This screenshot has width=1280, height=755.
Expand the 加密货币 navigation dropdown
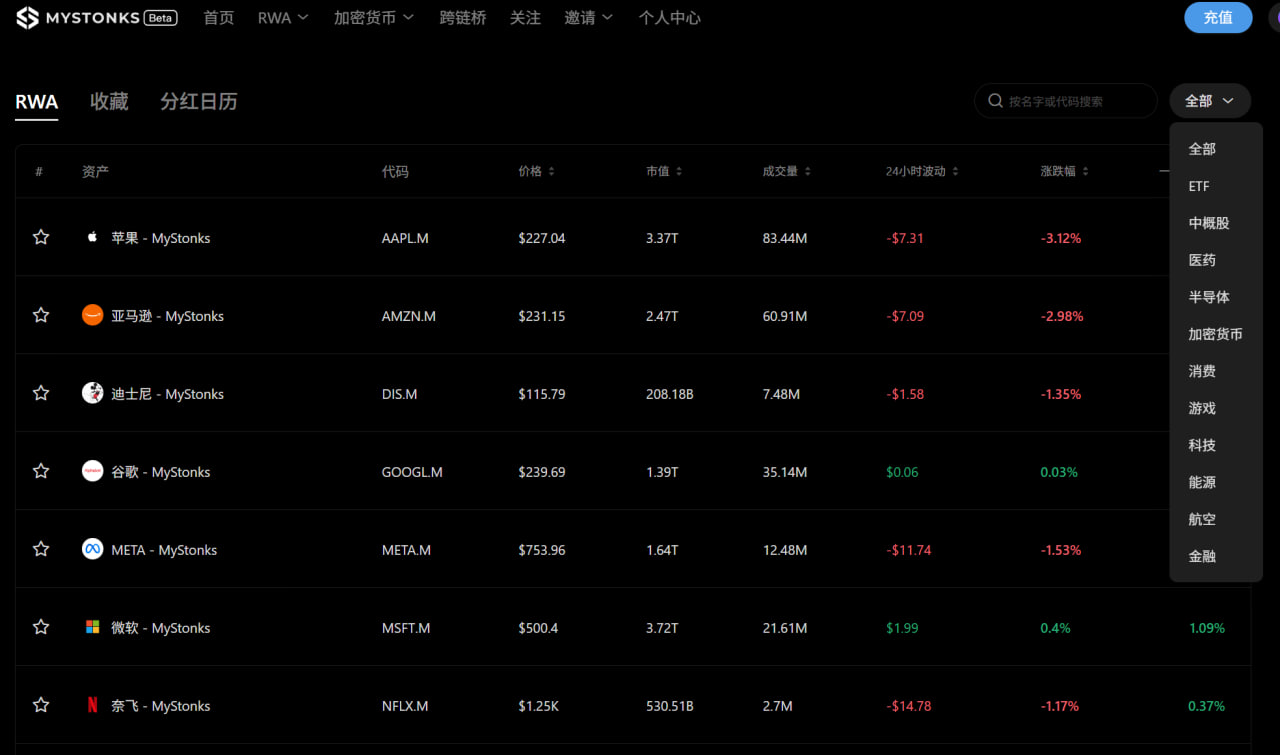click(374, 18)
